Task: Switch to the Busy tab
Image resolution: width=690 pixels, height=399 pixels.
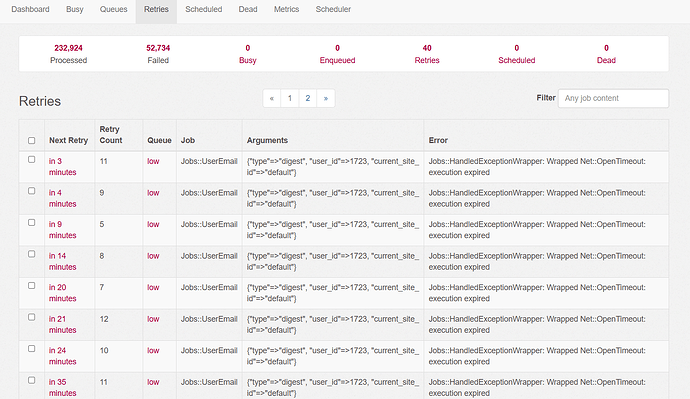Action: pos(75,9)
